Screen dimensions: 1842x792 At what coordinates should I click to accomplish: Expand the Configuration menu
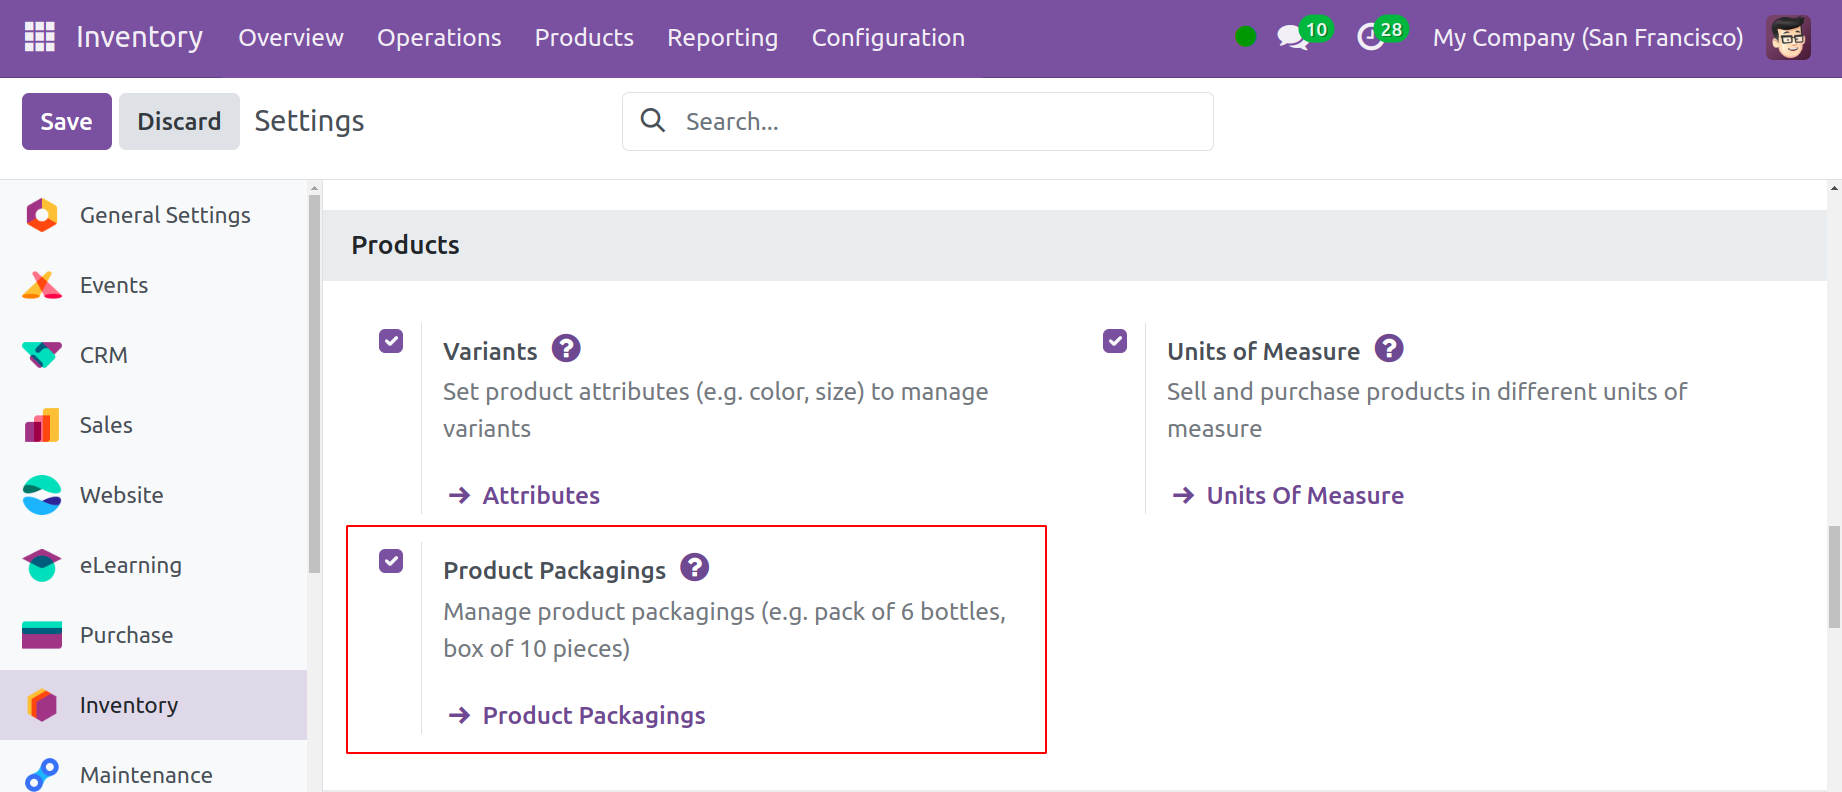pyautogui.click(x=887, y=38)
